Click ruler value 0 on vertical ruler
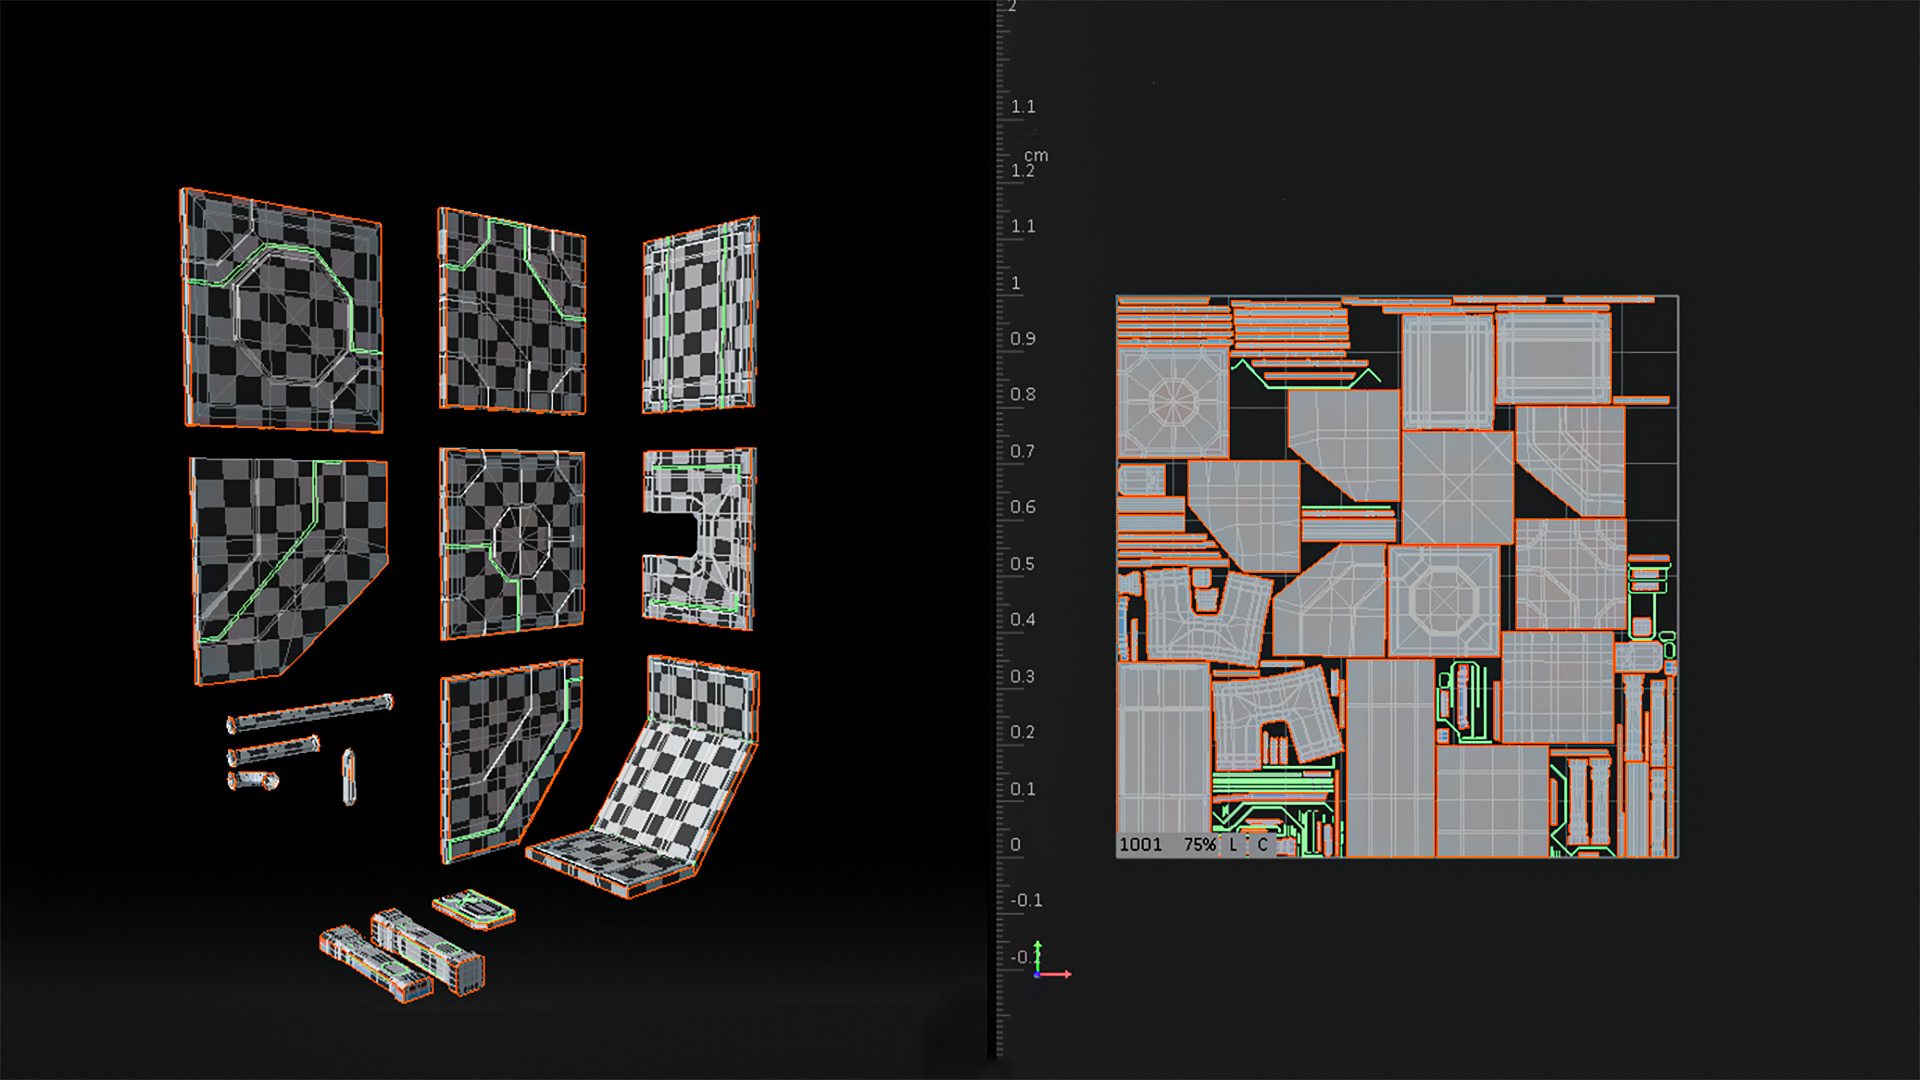This screenshot has width=1920, height=1080. pos(1015,845)
